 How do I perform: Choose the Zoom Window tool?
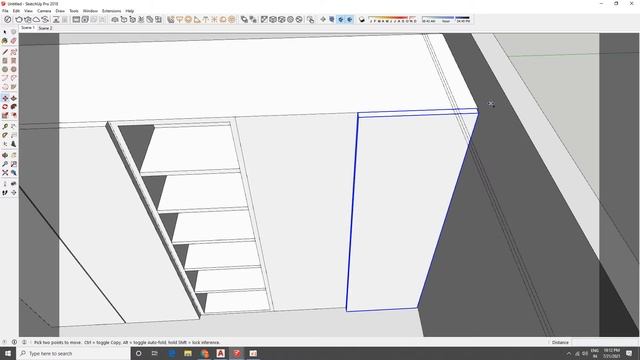pos(13,164)
